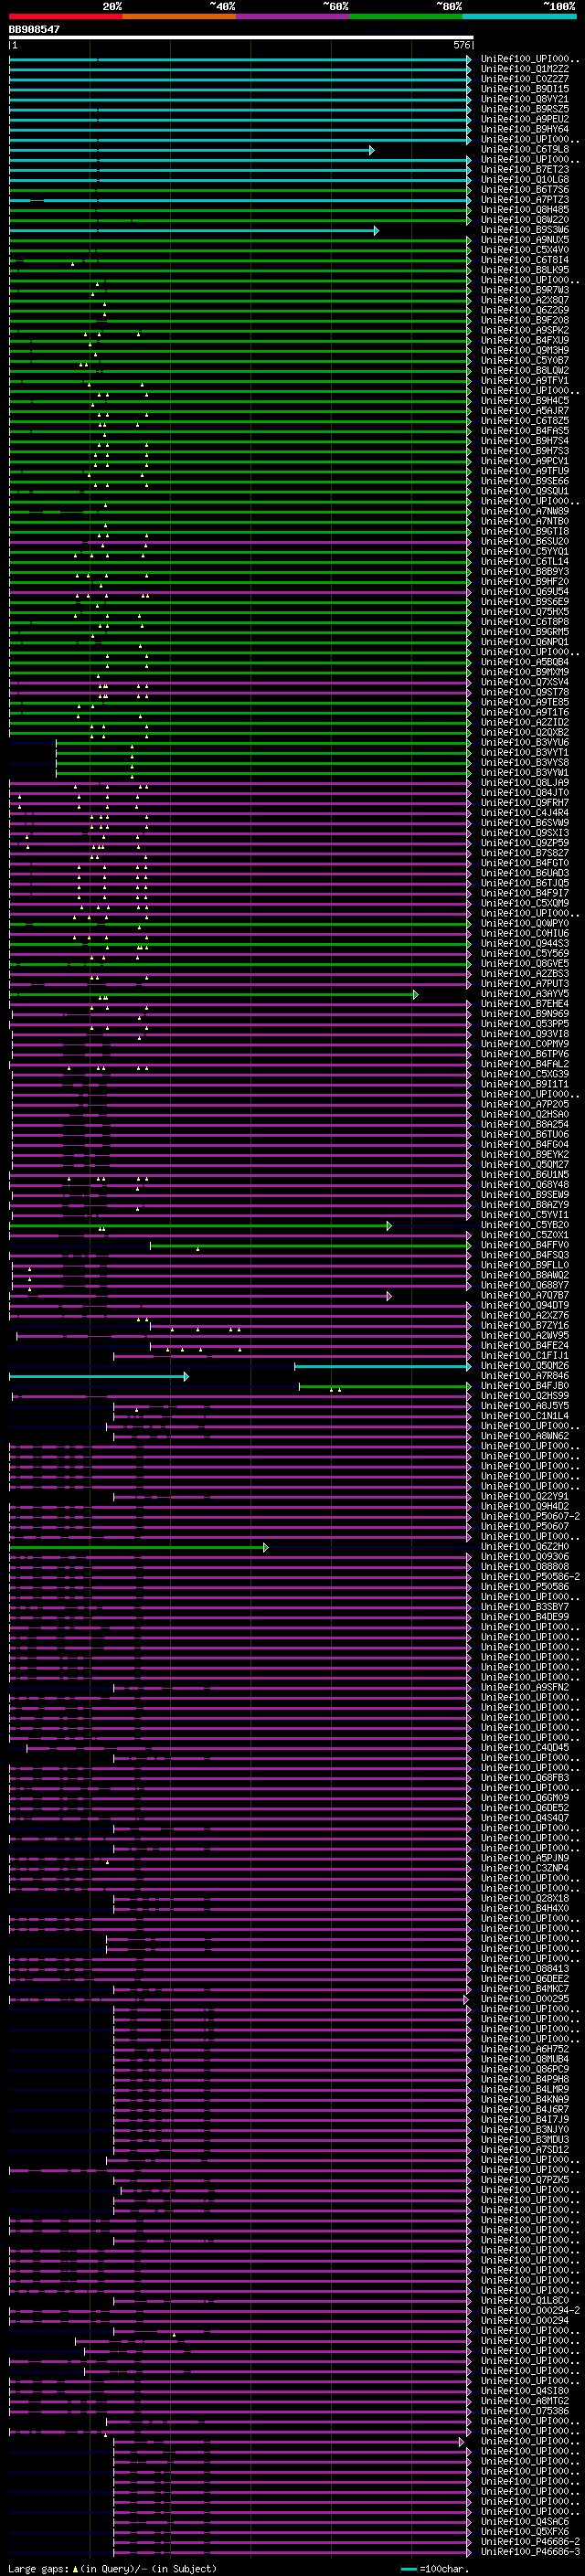Click the query ID BB908547

34,29
